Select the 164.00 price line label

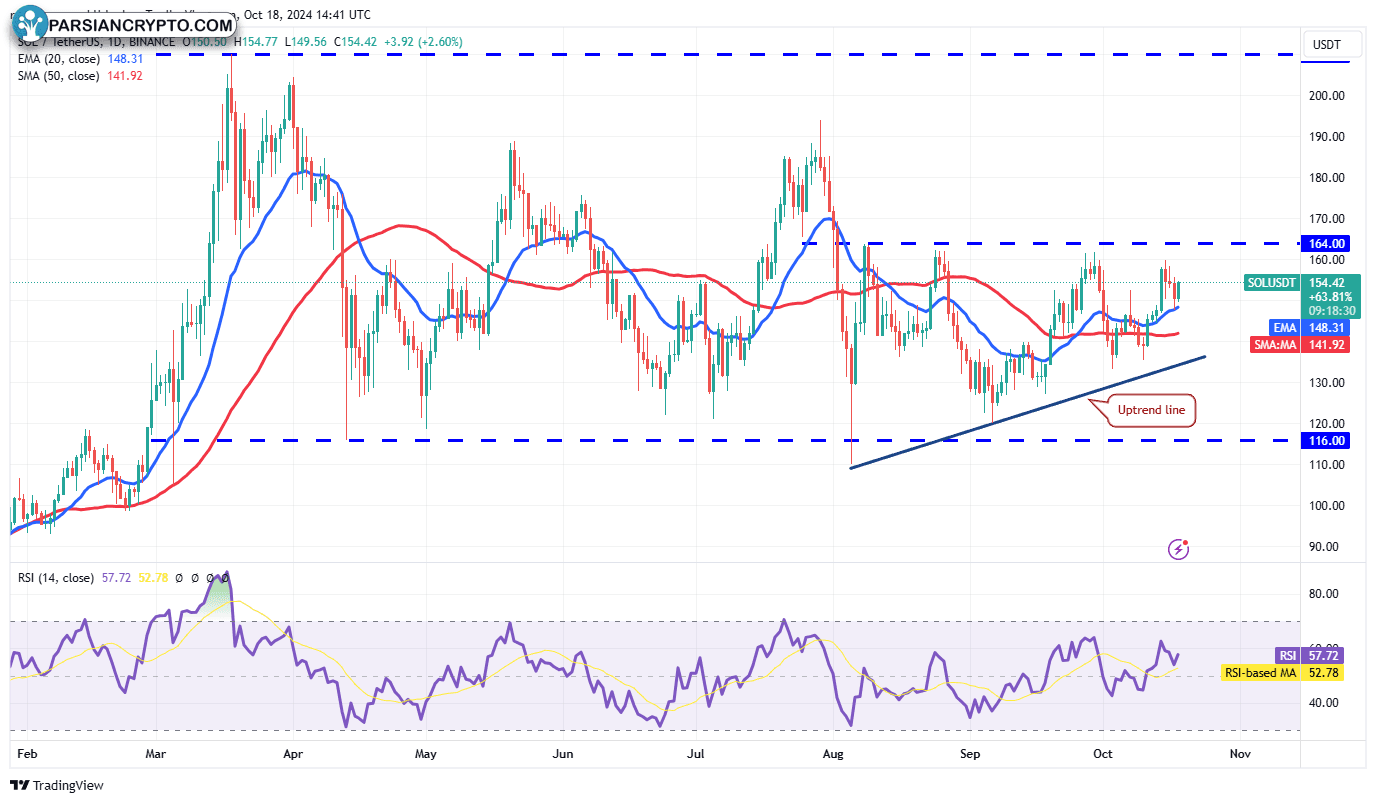coord(1326,243)
